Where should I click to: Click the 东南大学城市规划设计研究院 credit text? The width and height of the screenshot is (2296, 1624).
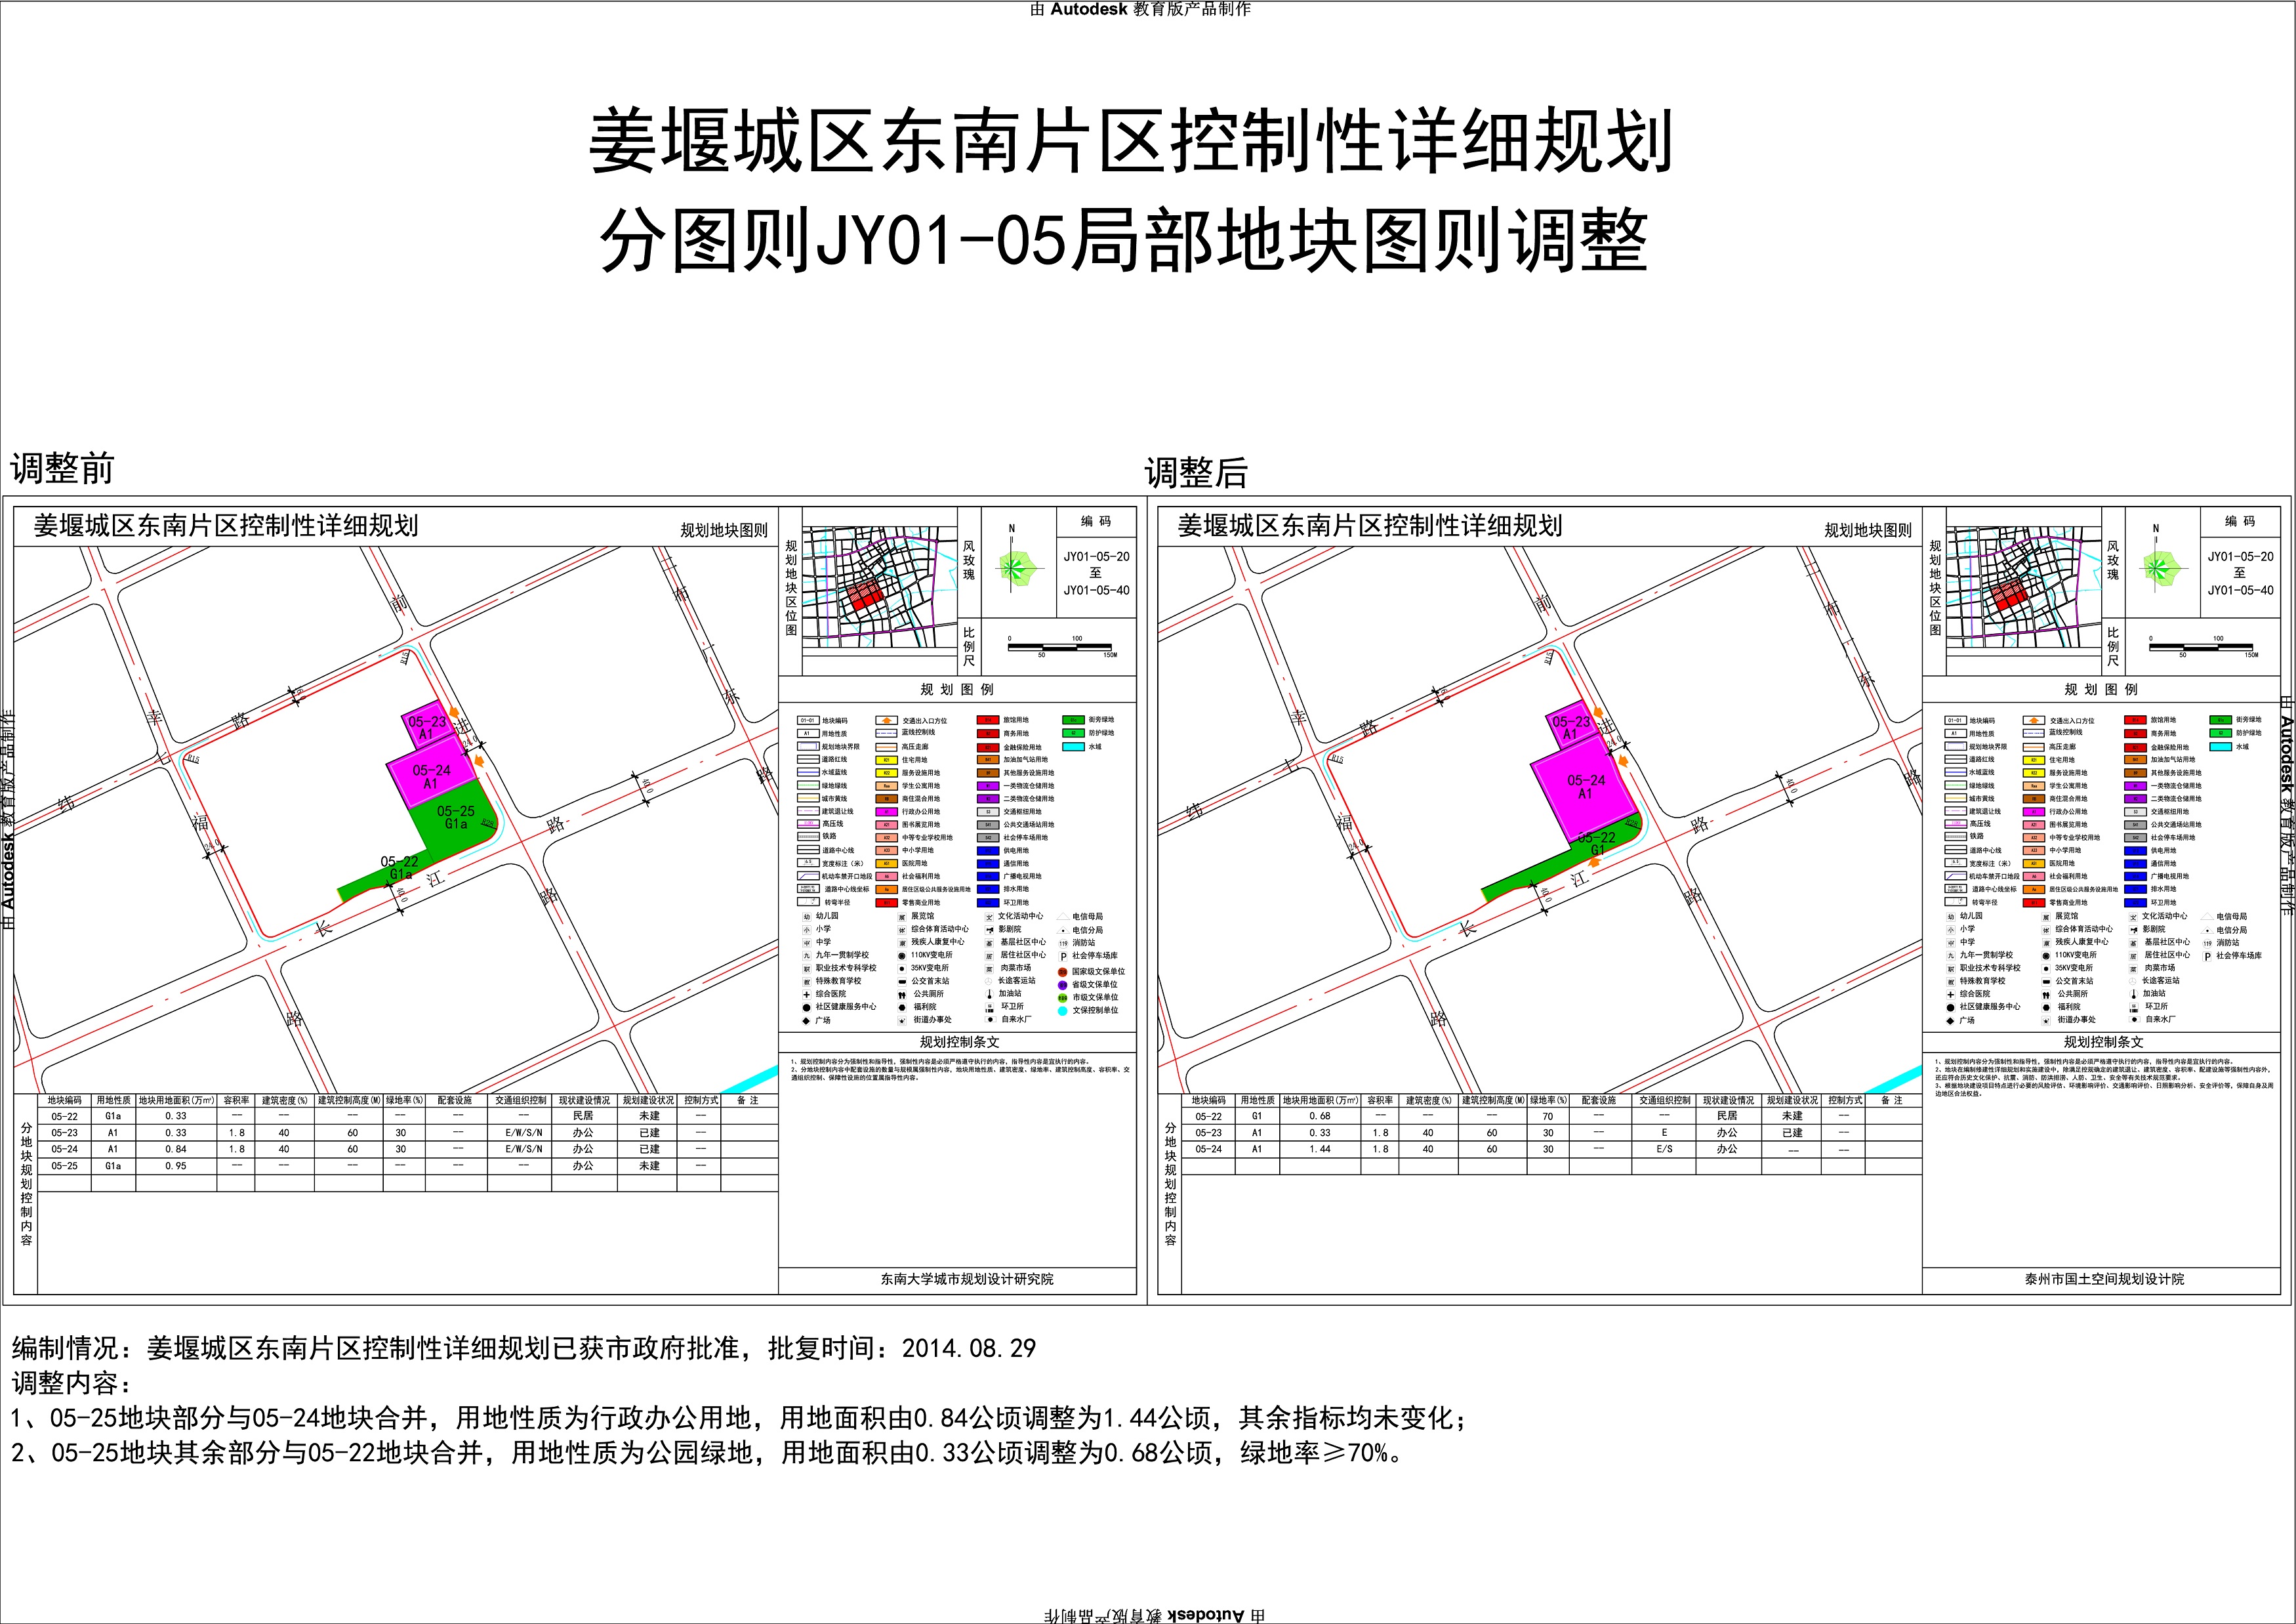tap(967, 1279)
